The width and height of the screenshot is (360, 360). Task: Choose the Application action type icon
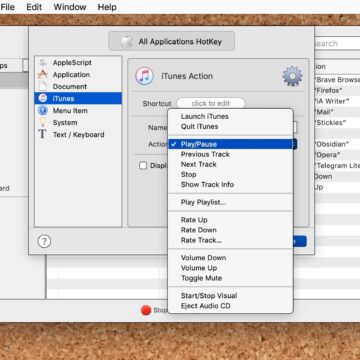point(42,74)
